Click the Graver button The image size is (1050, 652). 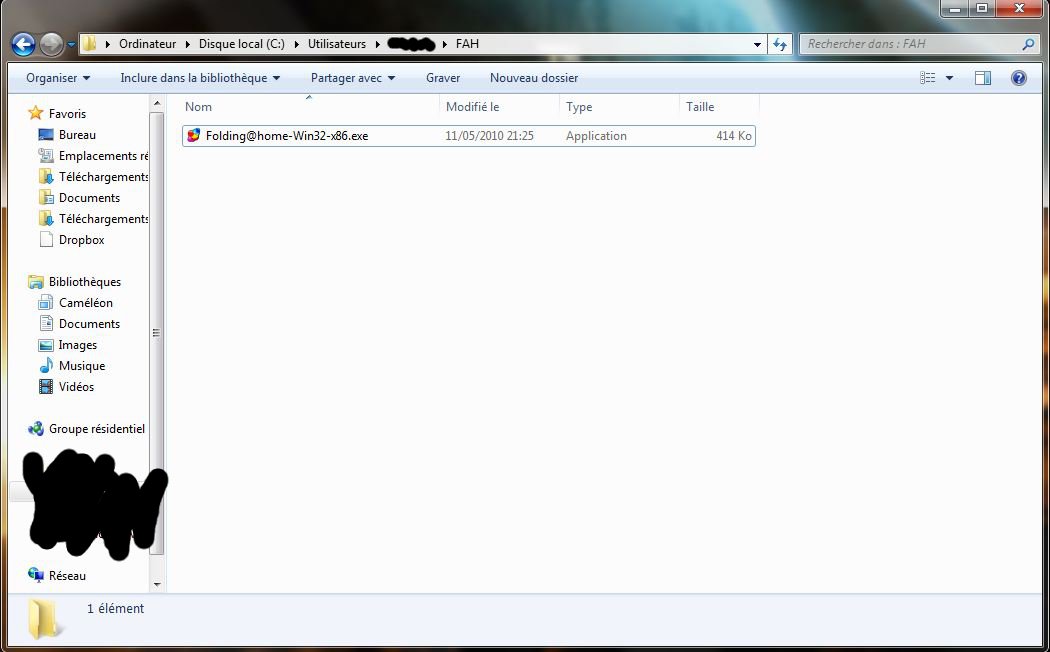(x=443, y=78)
